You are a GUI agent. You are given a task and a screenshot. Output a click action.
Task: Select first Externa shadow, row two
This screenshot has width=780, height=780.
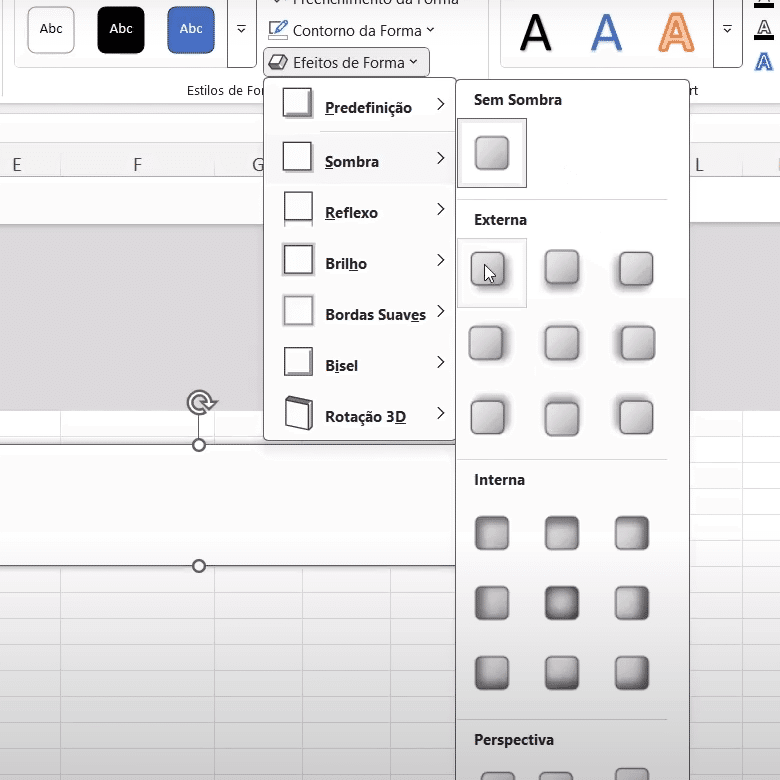pos(488,343)
